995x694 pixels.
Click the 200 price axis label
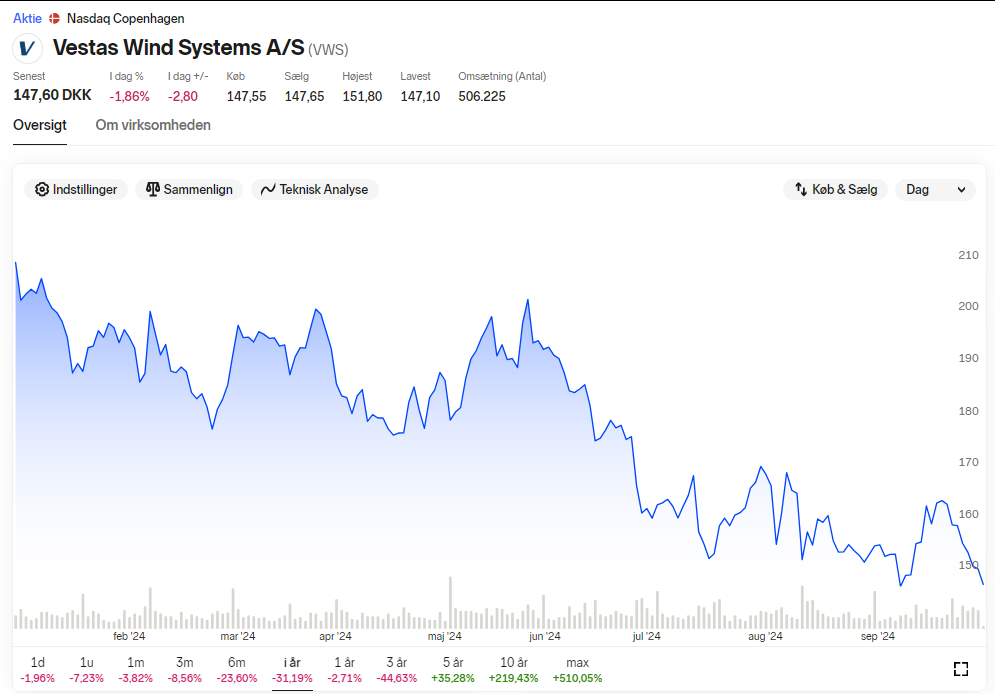coord(968,306)
